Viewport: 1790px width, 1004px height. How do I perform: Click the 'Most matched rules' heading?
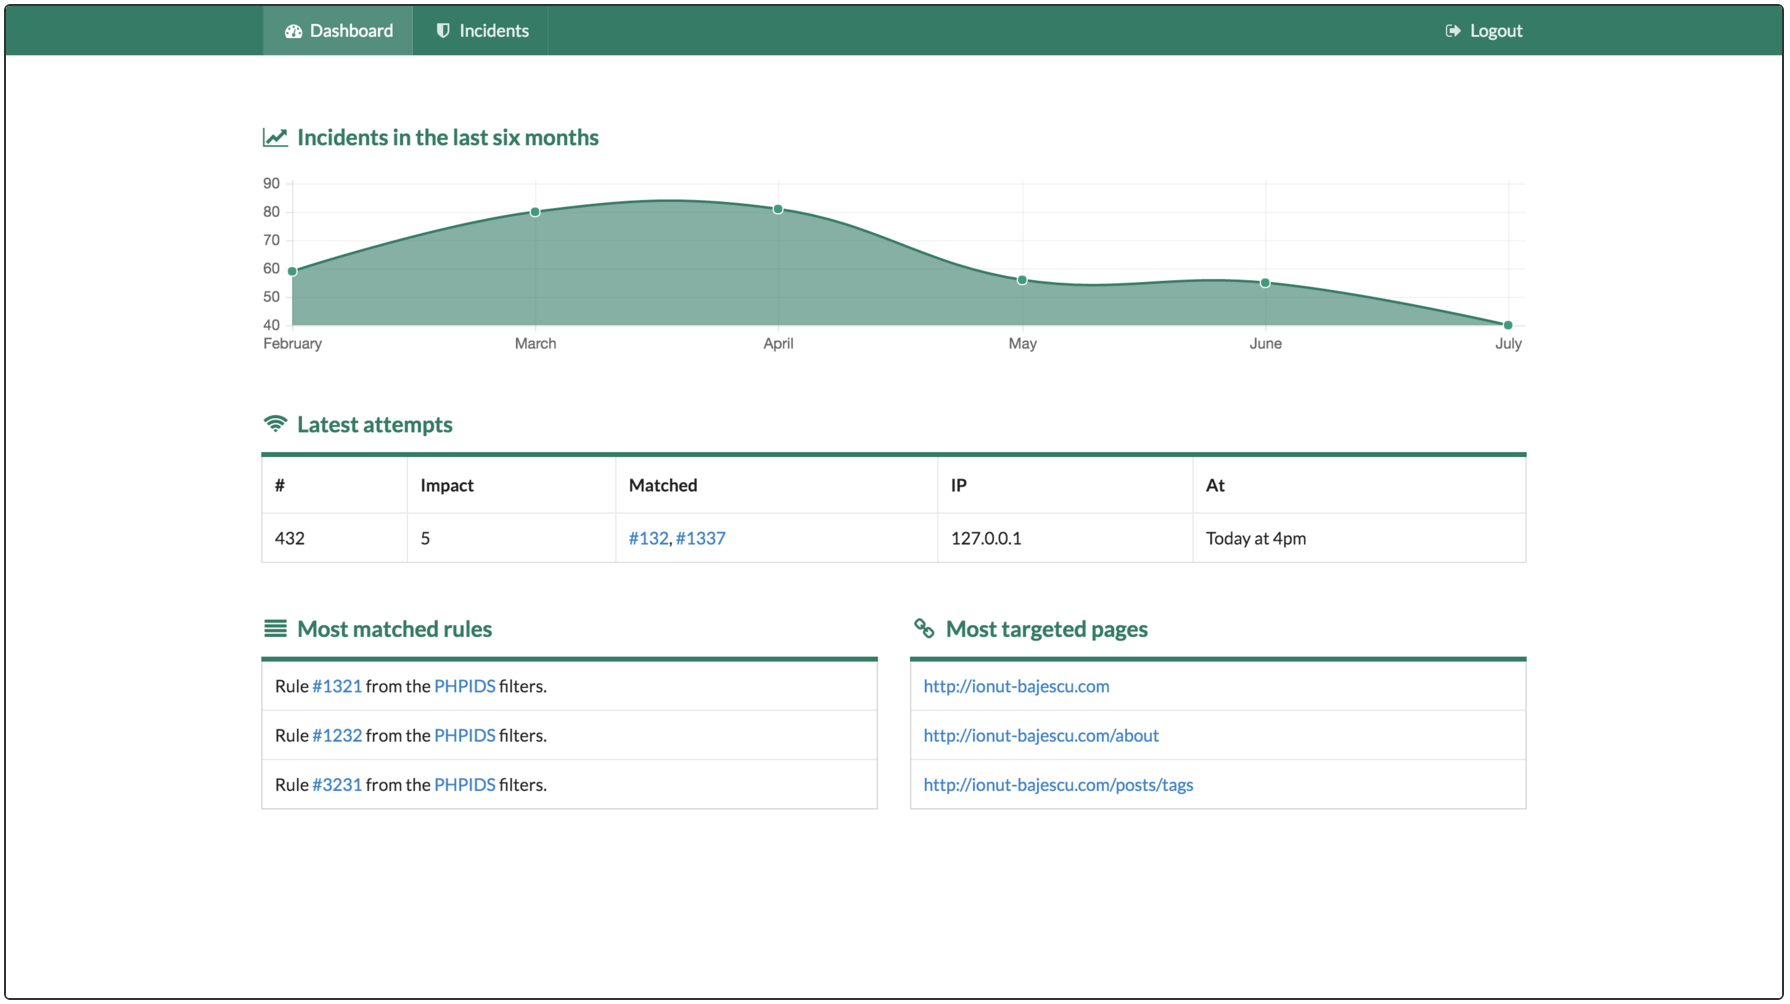pyautogui.click(x=395, y=629)
